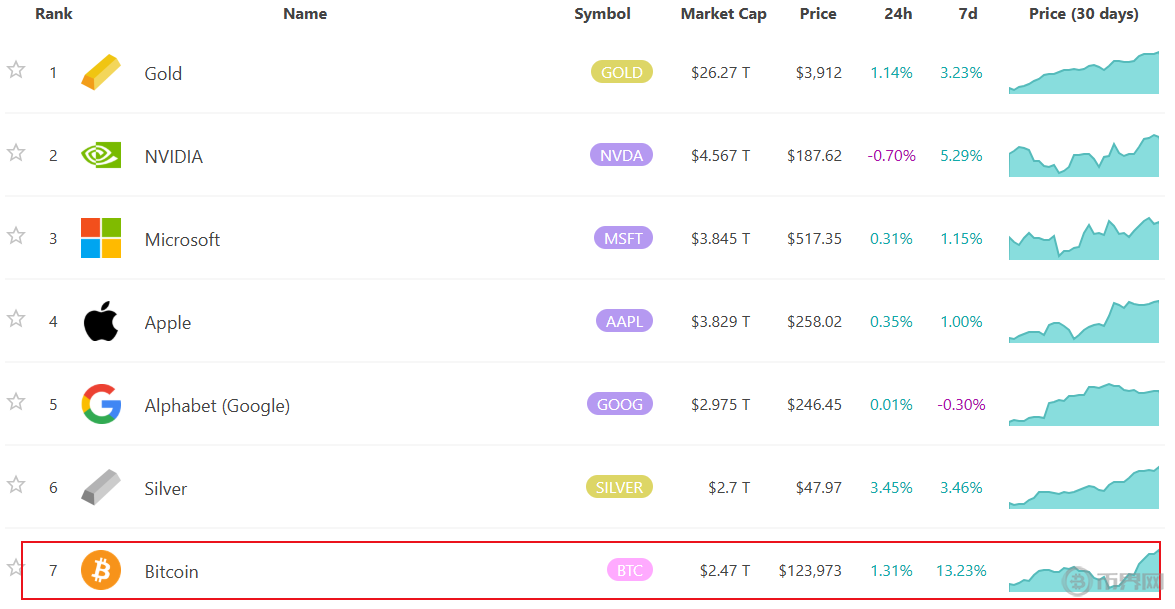Click the Microsoft logo icon
The image size is (1175, 609).
[101, 238]
